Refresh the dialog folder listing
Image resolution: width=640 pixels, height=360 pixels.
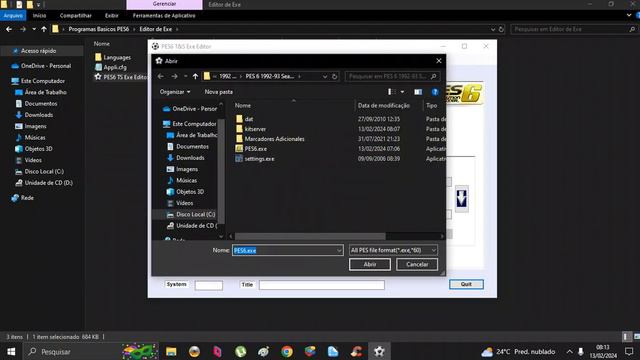tap(334, 76)
